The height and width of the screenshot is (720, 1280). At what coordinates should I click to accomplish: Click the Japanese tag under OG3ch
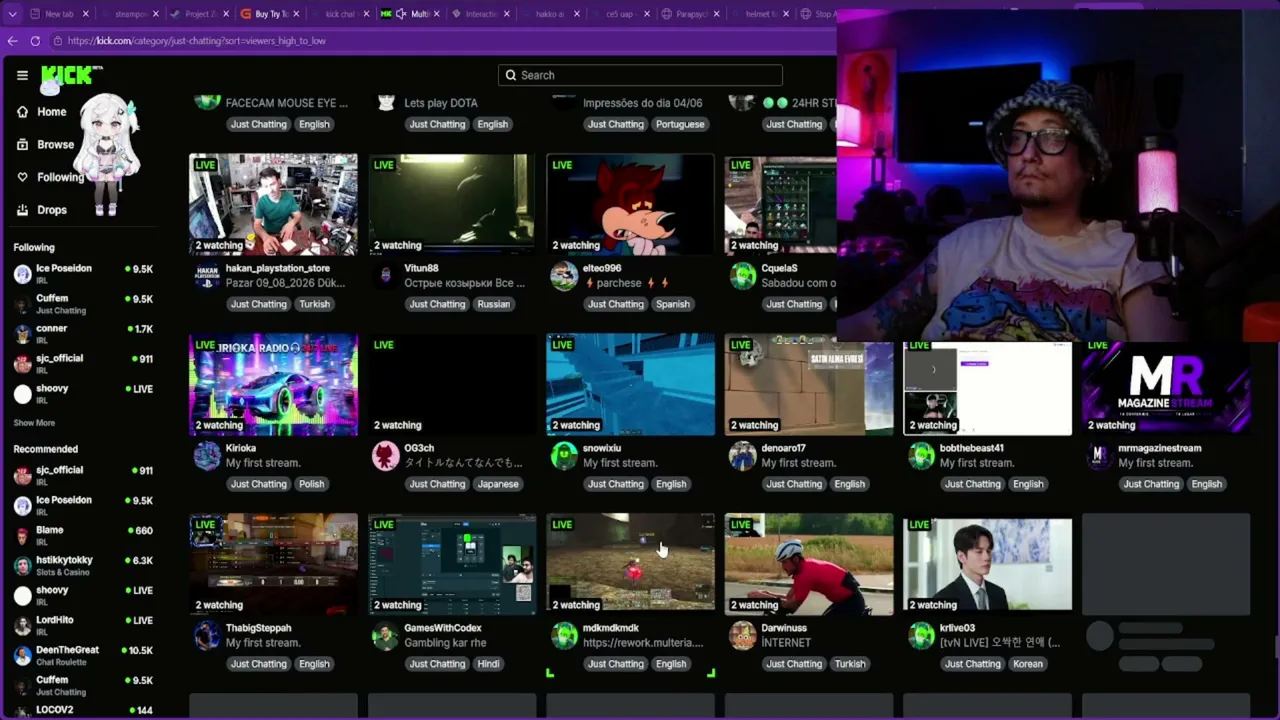[498, 484]
